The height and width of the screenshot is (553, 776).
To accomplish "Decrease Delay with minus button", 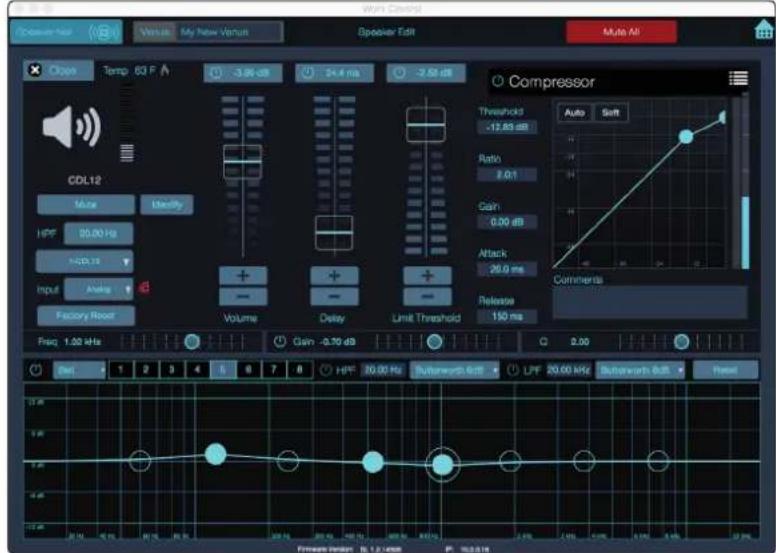I will point(334,297).
